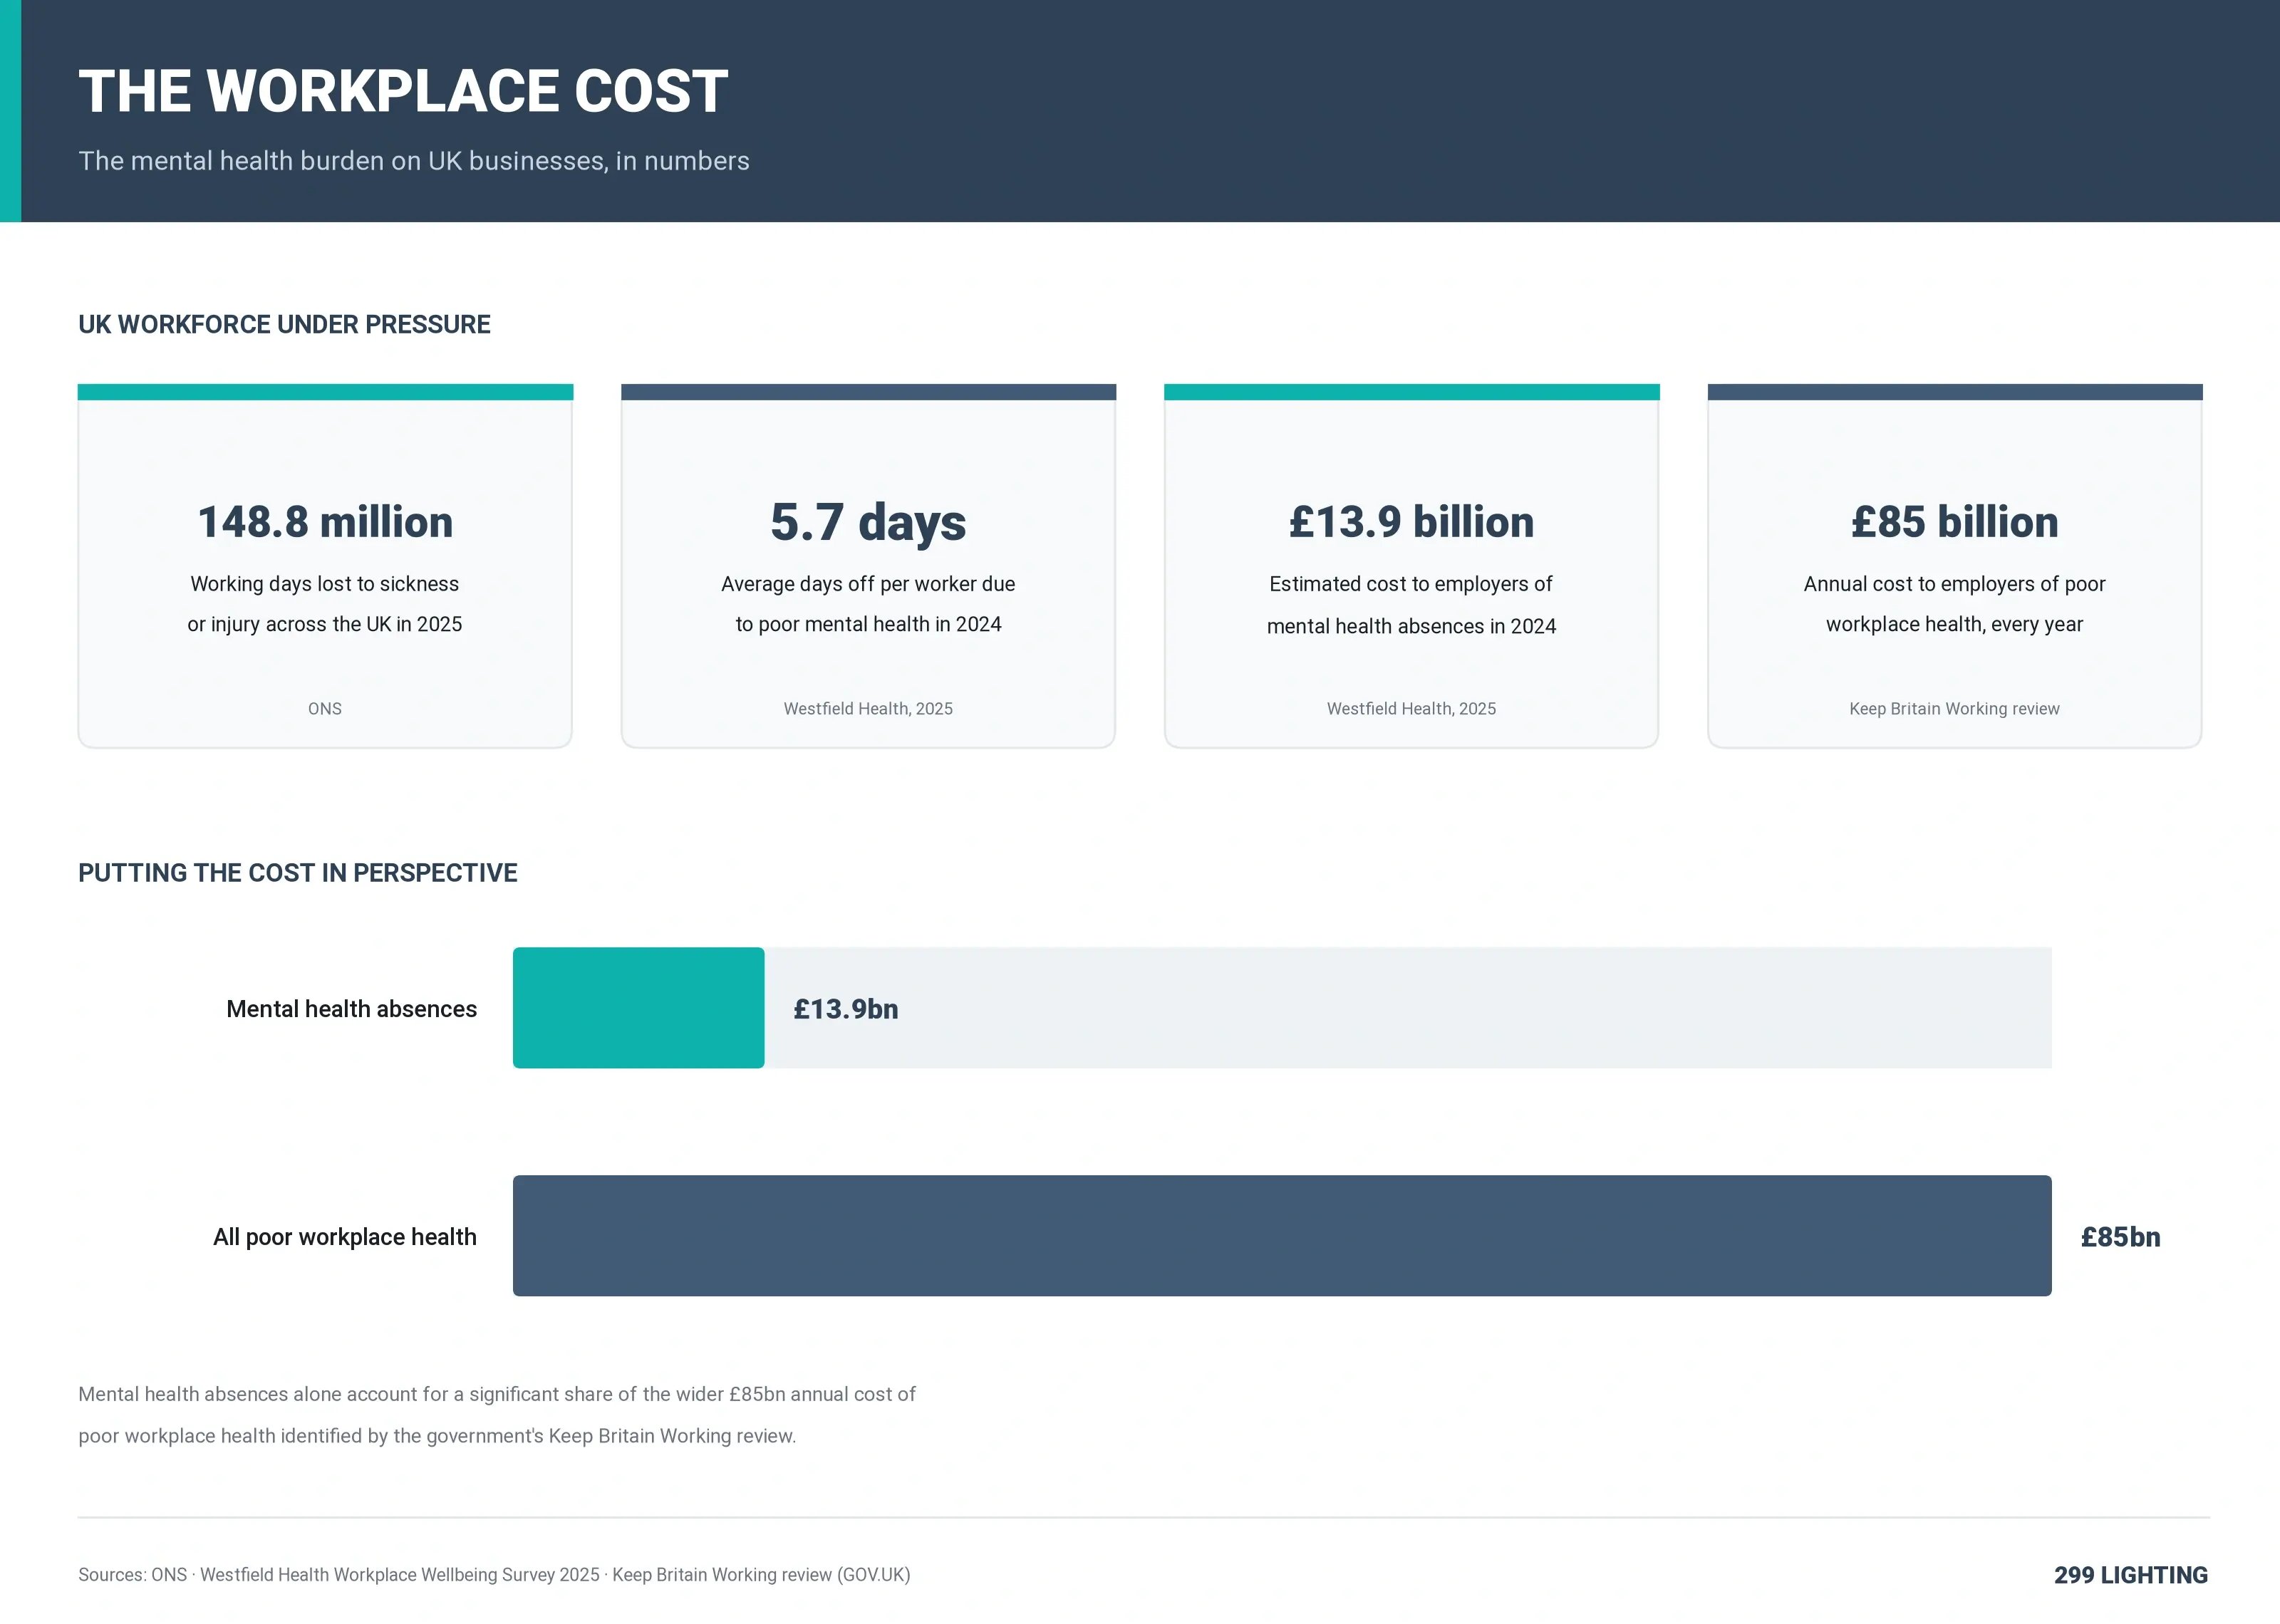Click the 'UK WORKFORCE UNDER PRESSURE' heading
This screenshot has width=2280, height=1624.
(284, 324)
